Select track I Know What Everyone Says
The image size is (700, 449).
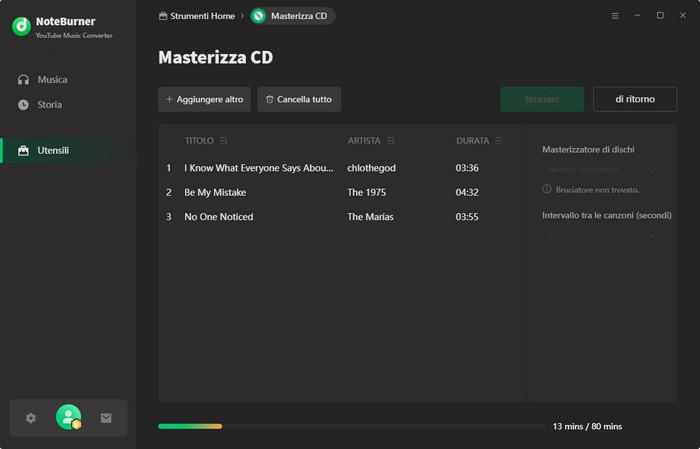pos(258,168)
